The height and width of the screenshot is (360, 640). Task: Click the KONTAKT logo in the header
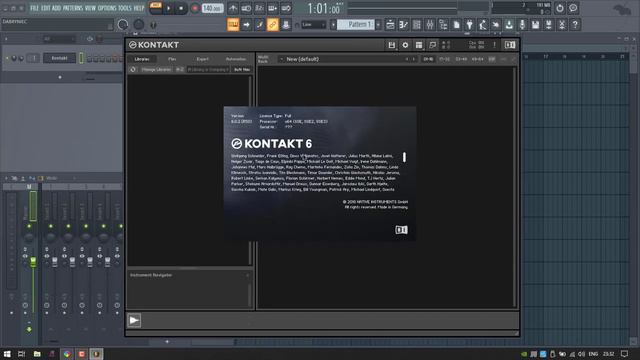[x=154, y=45]
